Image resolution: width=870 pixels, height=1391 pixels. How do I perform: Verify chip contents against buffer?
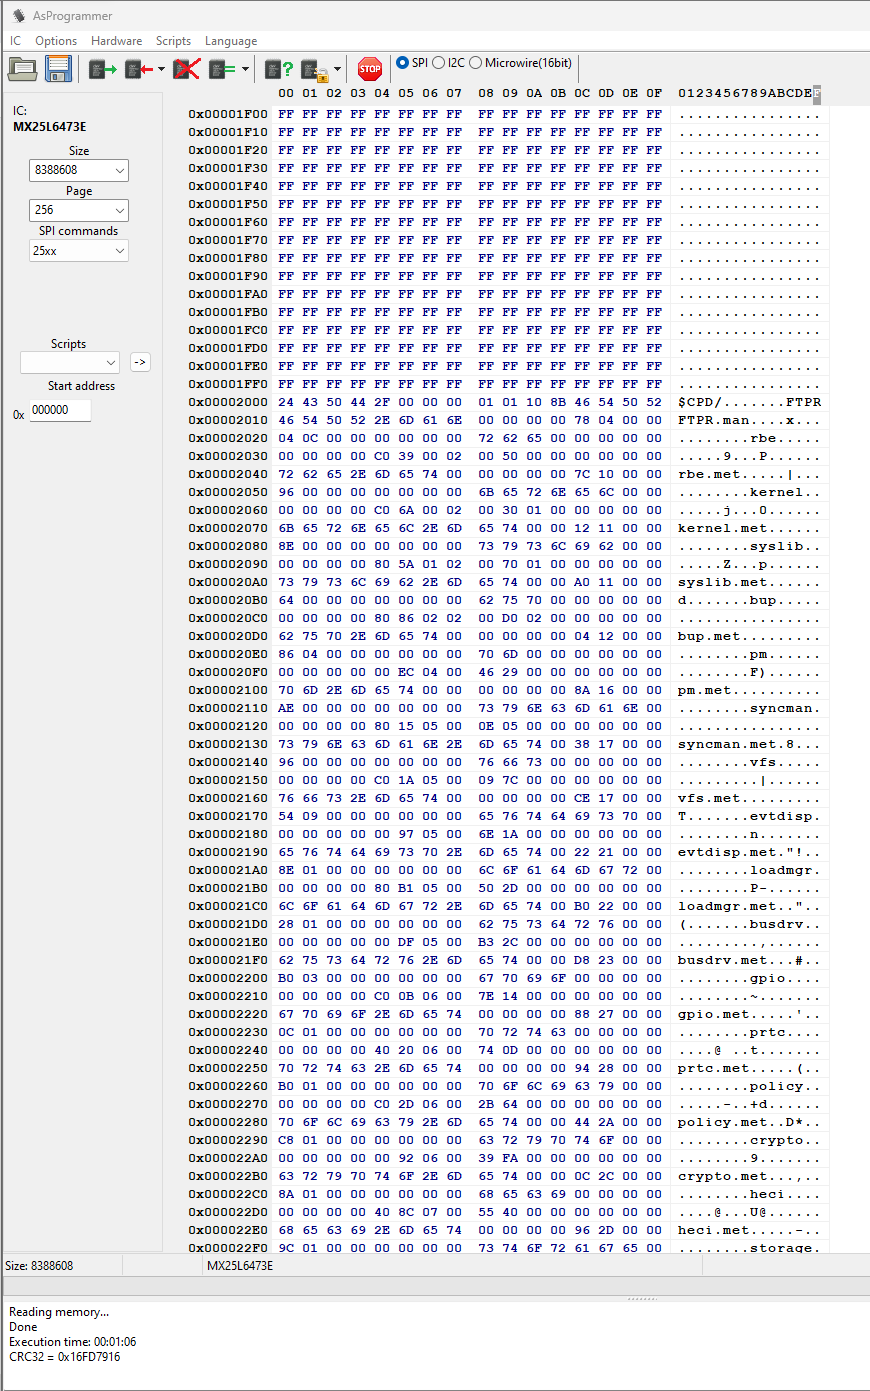216,68
